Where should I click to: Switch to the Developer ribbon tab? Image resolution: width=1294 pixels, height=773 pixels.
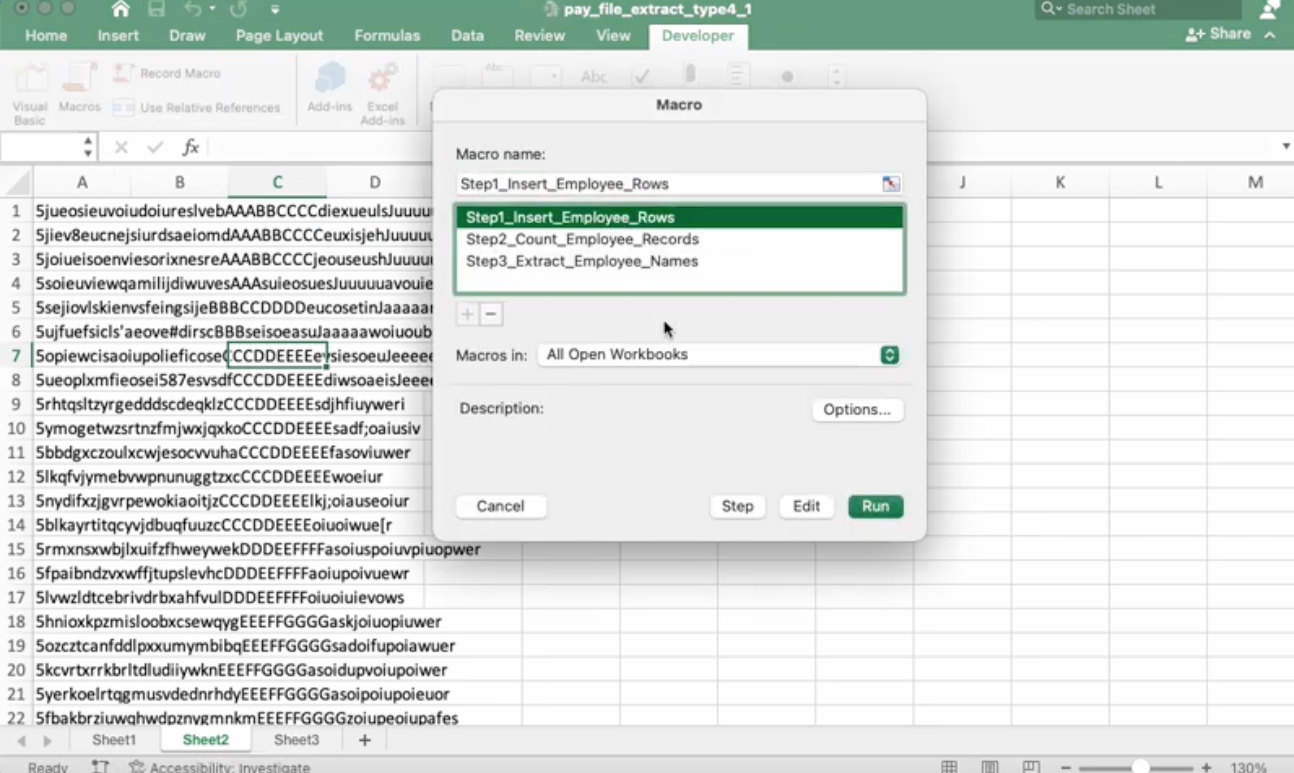coord(697,35)
